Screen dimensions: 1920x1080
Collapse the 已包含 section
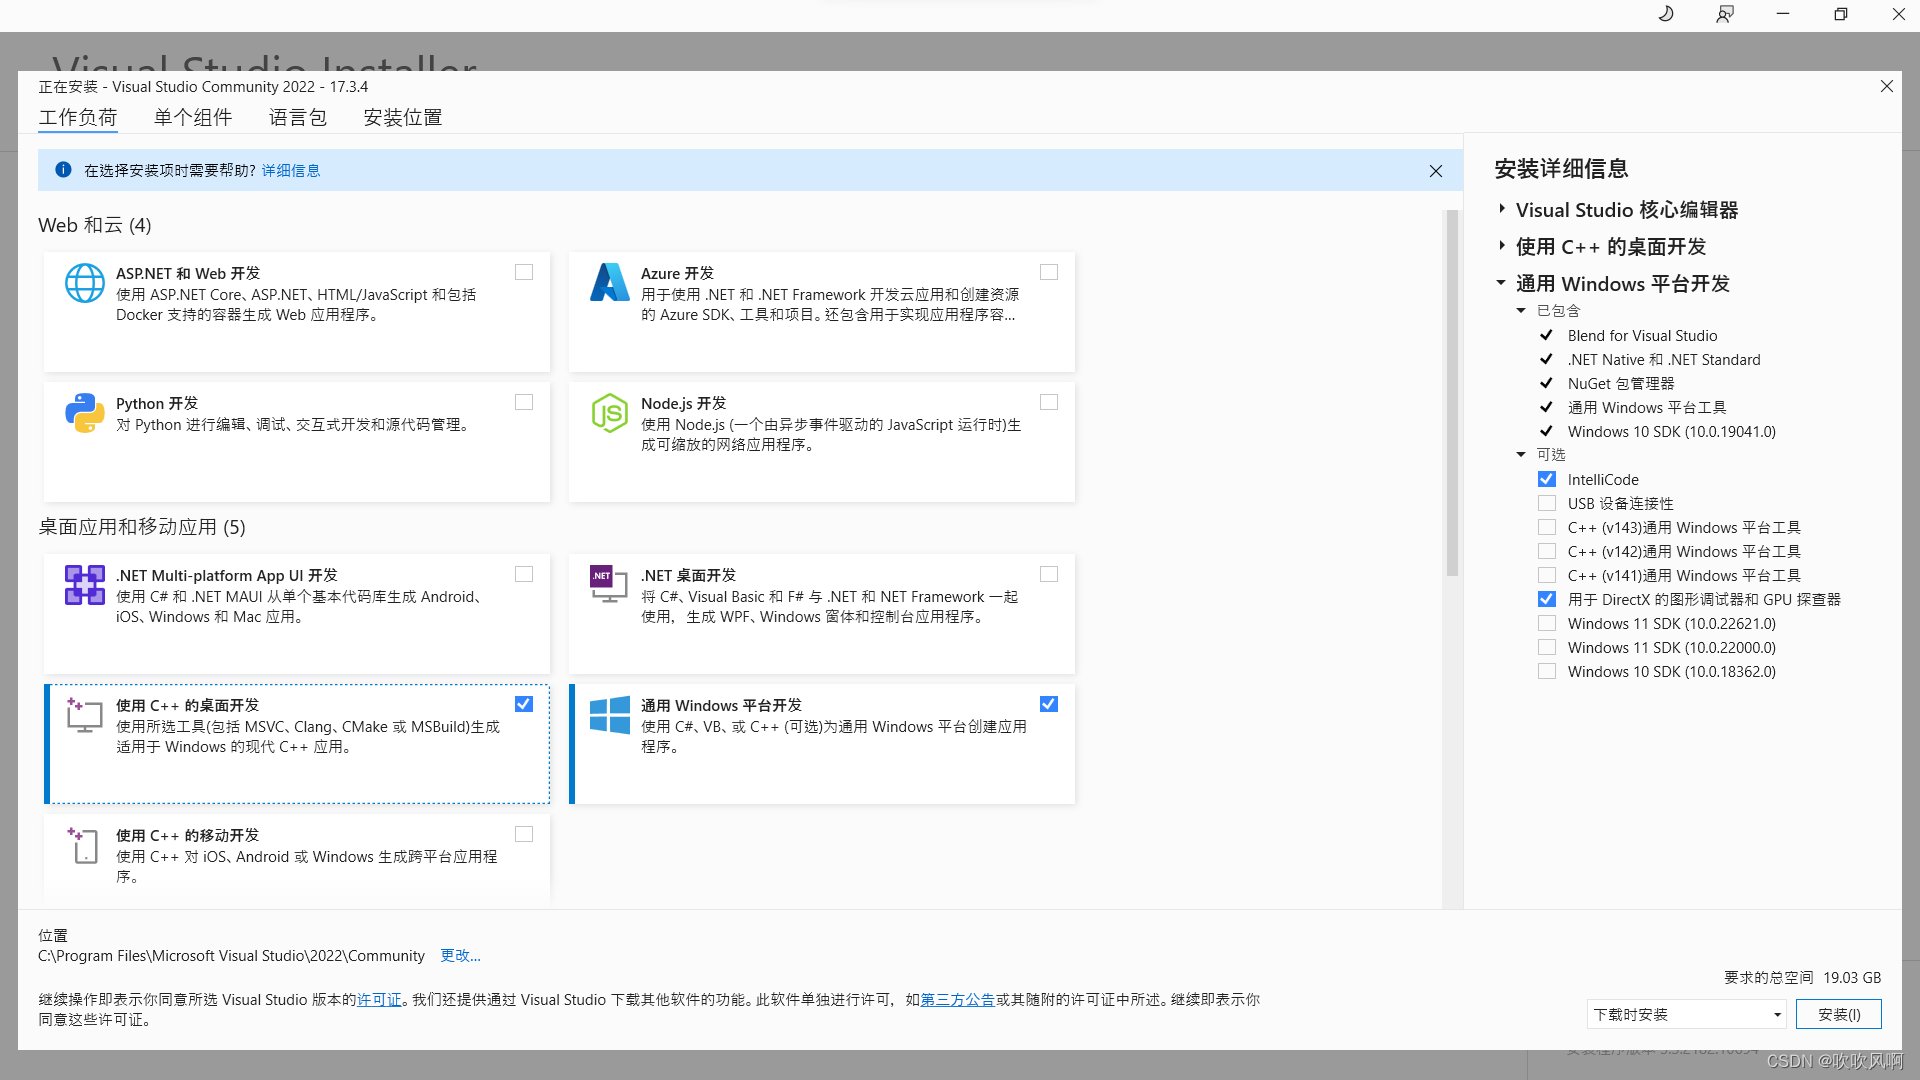tap(1521, 311)
